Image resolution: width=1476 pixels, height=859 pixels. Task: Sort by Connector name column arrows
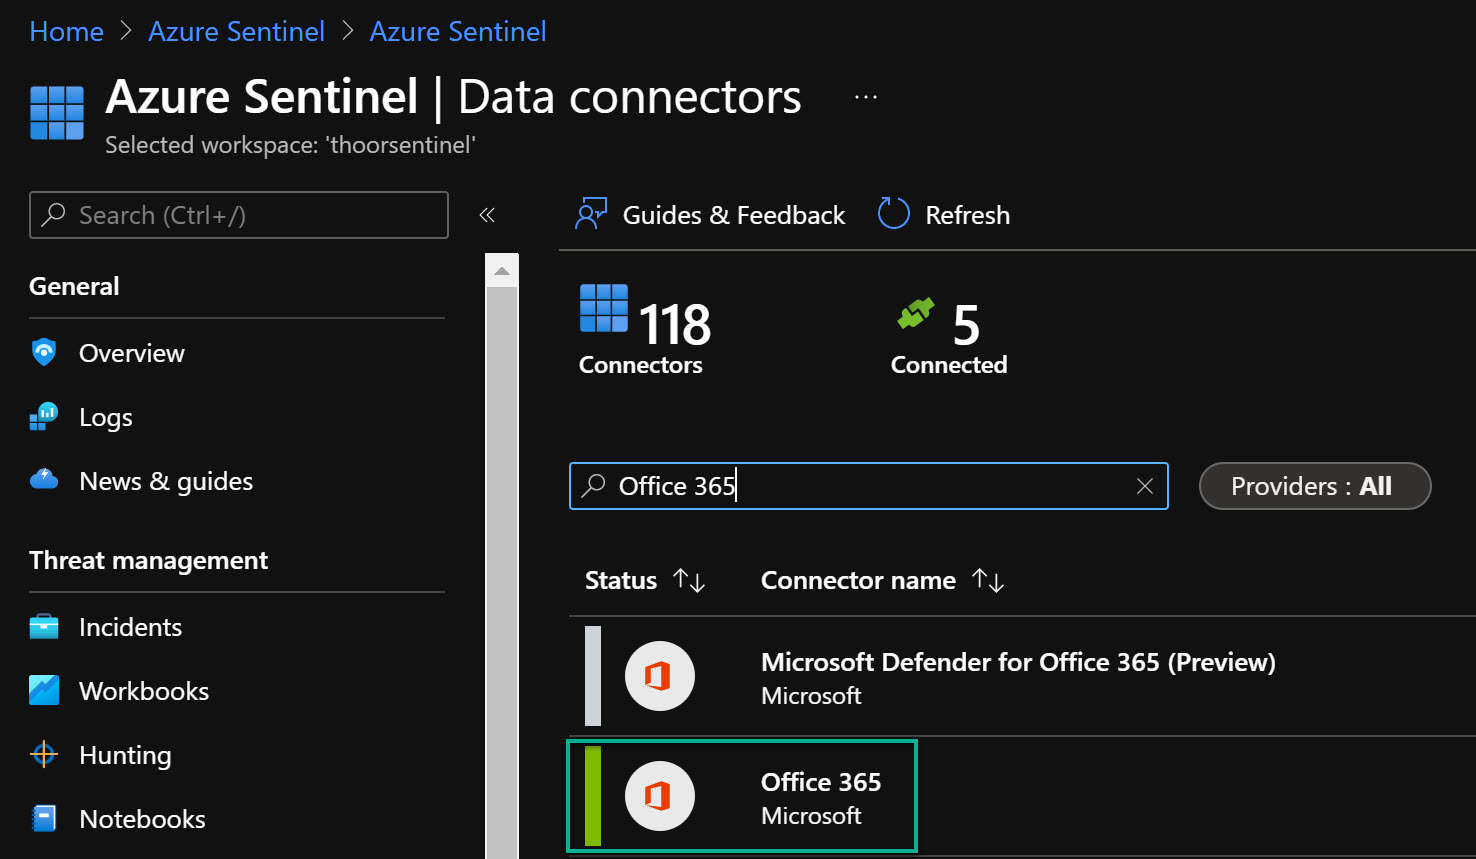988,580
